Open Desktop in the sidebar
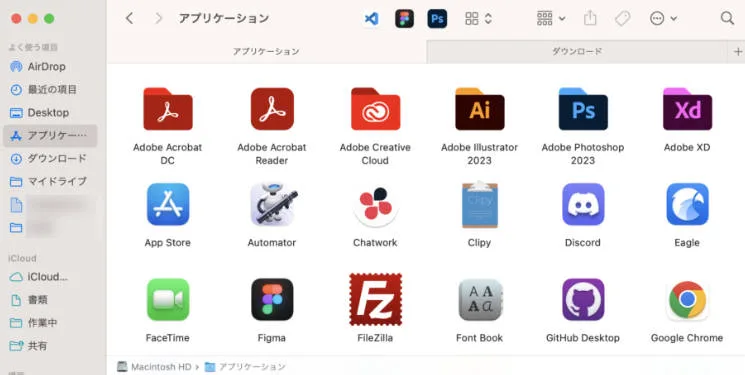This screenshot has width=745, height=375. (50, 113)
